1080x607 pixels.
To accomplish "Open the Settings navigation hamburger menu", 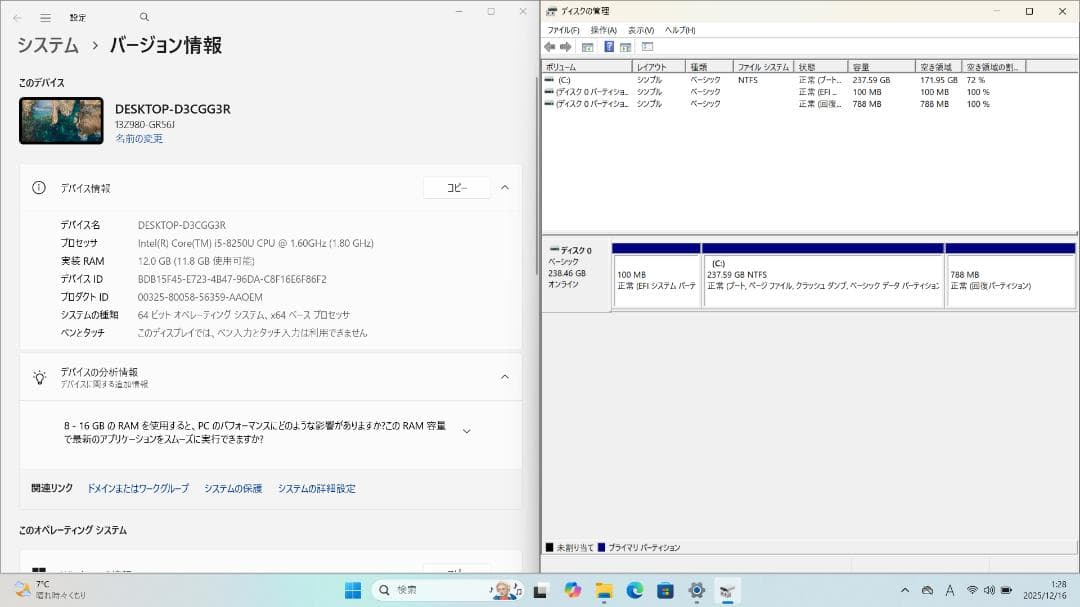I will coord(44,16).
